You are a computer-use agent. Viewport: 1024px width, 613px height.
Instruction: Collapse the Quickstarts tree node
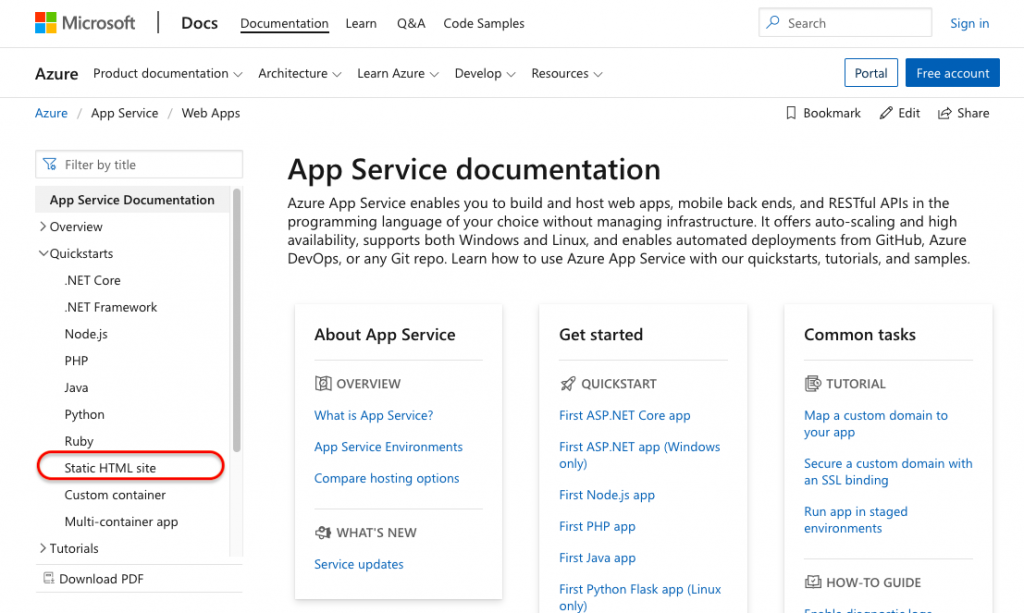[43, 253]
